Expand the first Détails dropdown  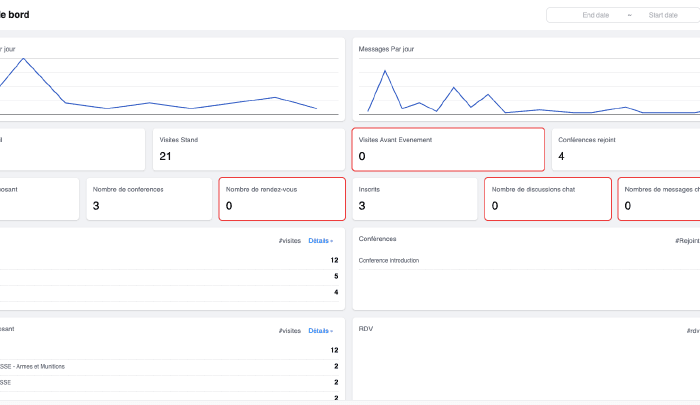(x=320, y=241)
